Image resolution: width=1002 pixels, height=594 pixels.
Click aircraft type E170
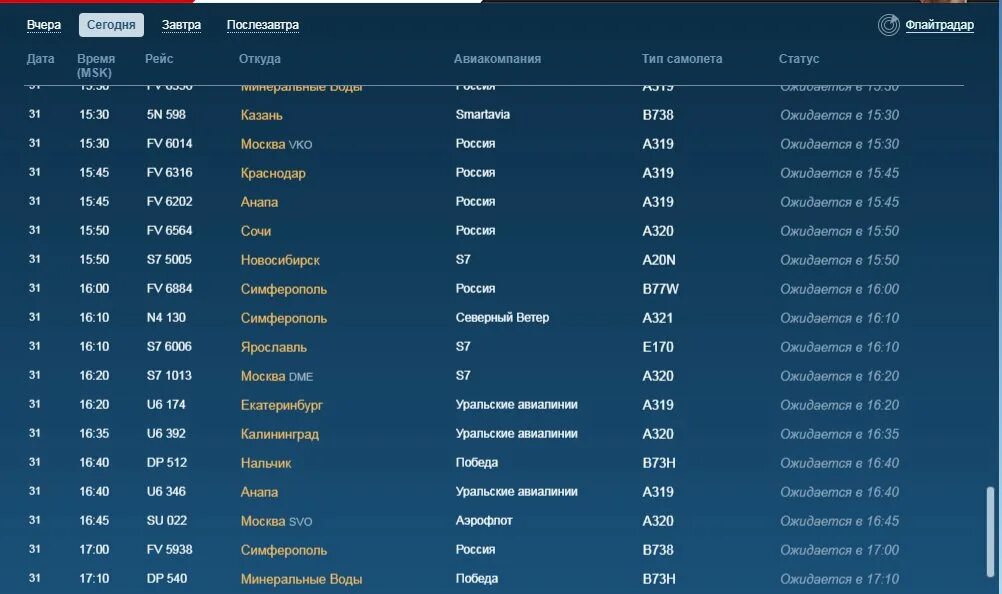[x=658, y=347]
